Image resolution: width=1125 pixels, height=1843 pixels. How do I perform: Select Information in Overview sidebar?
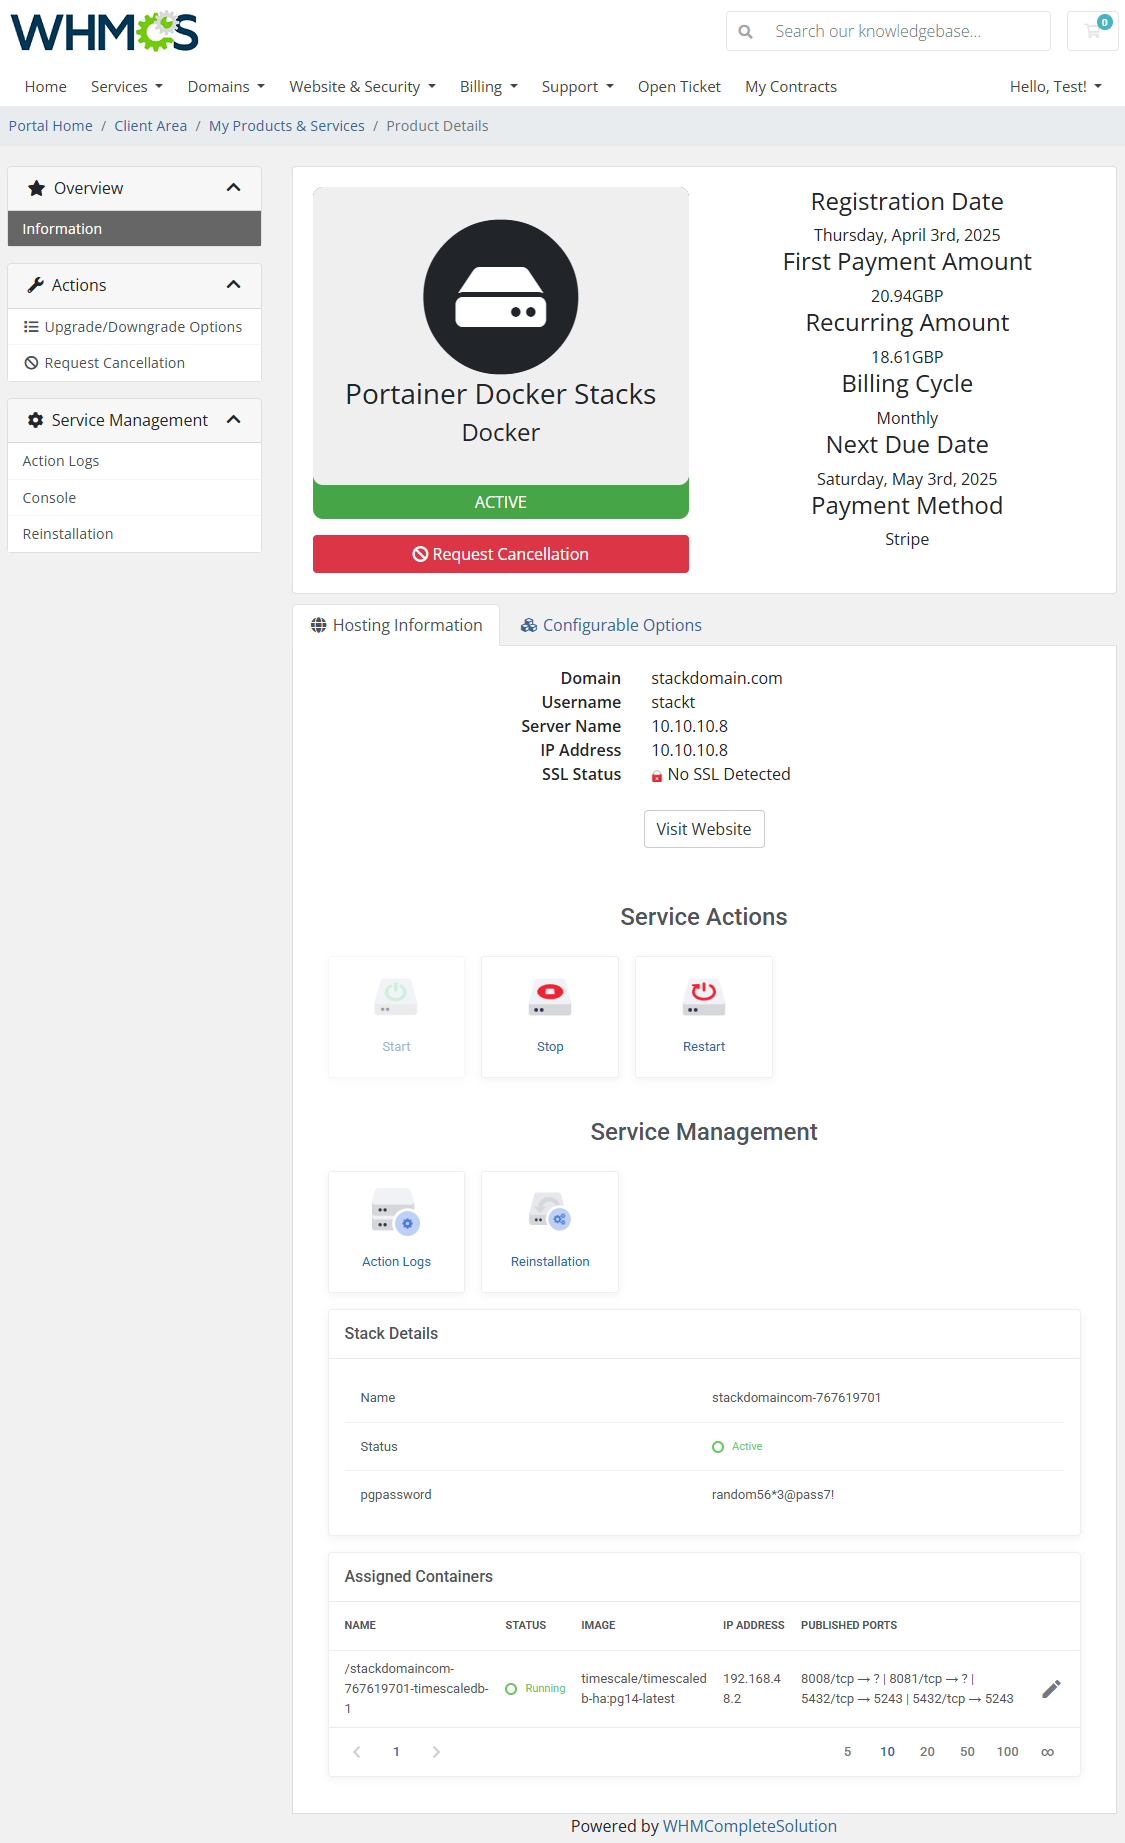[134, 229]
